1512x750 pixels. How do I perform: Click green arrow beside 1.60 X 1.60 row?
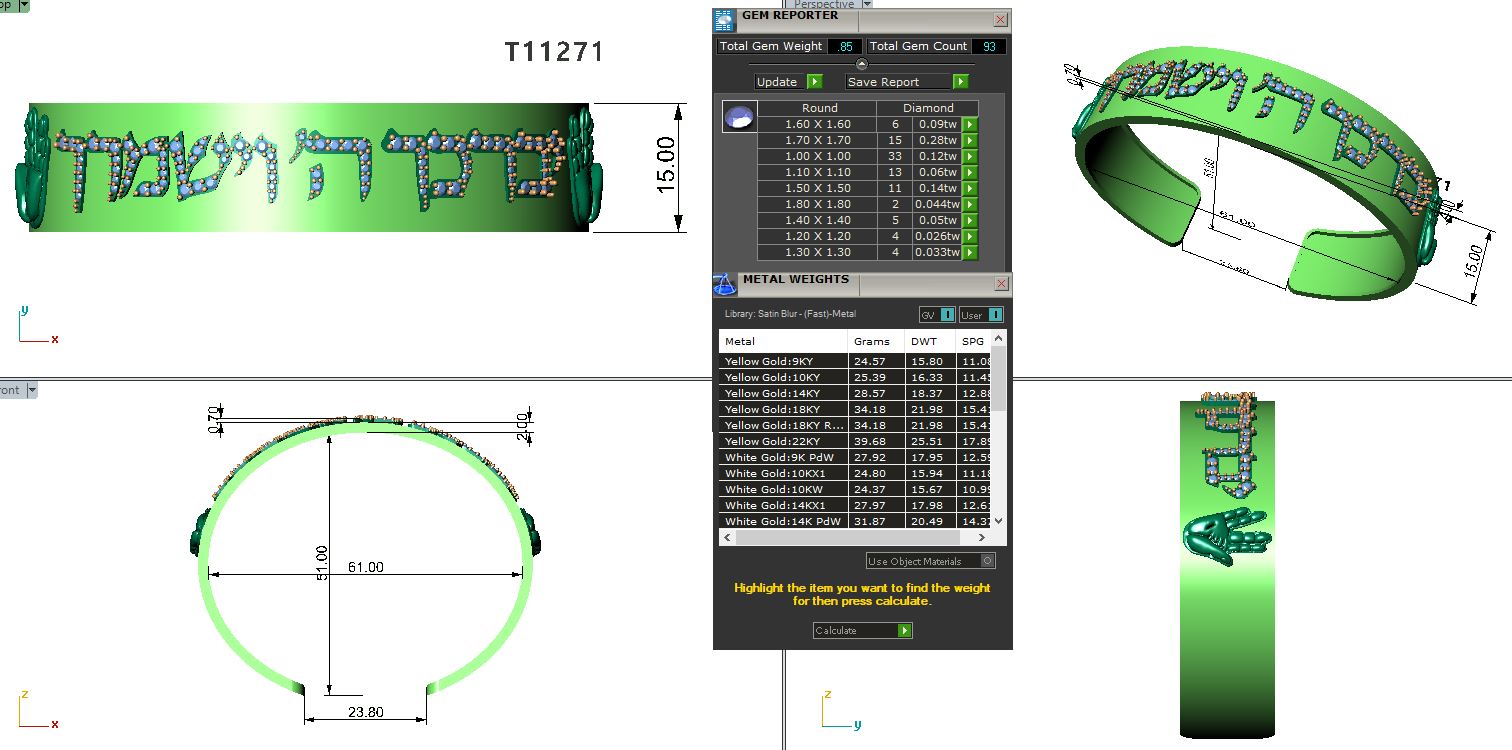pyautogui.click(x=969, y=124)
